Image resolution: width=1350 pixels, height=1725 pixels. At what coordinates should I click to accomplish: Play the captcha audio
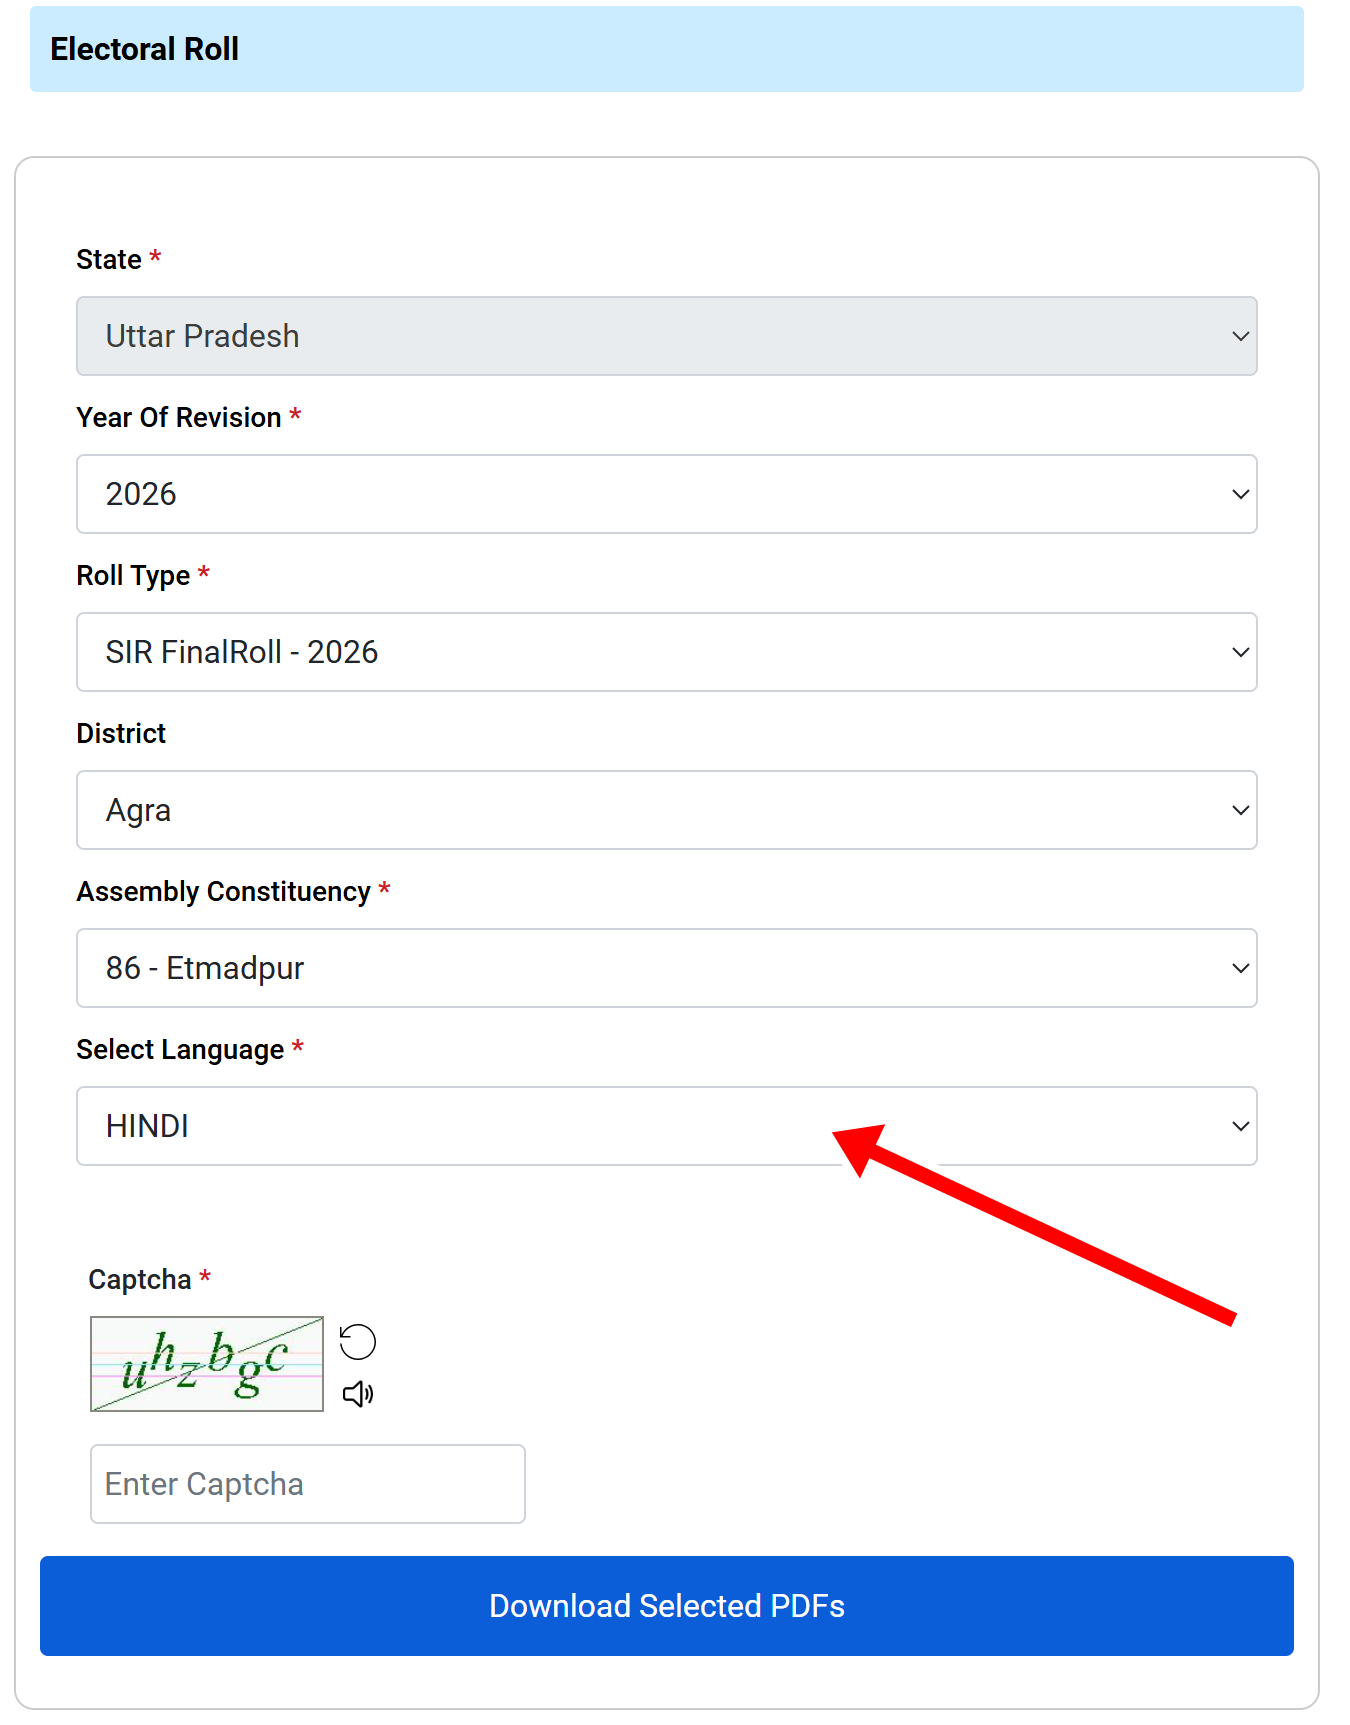click(357, 1394)
